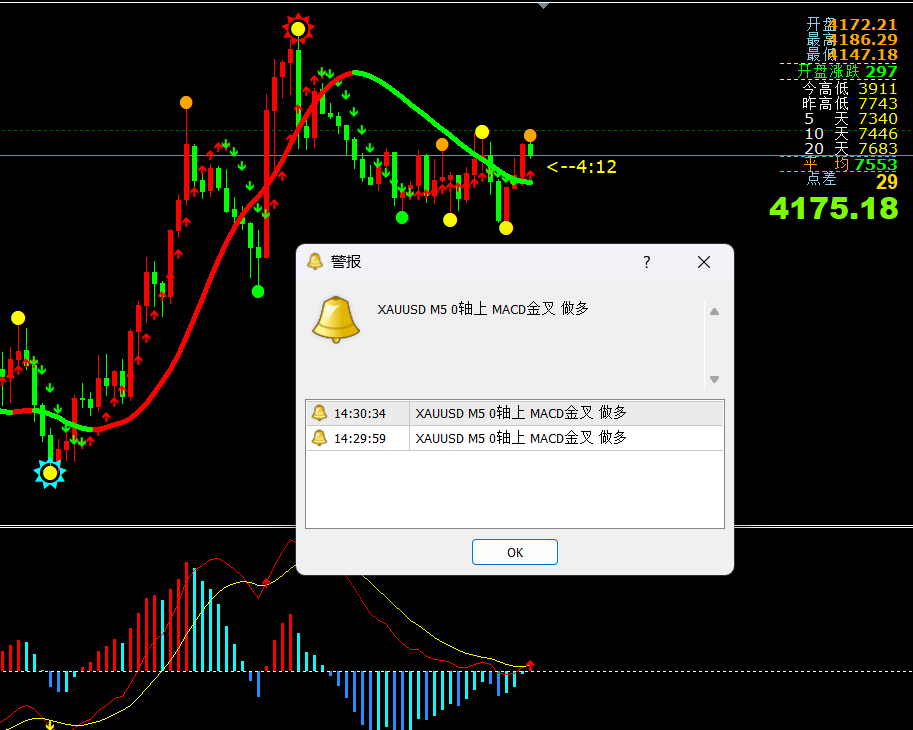Viewport: 913px width, 730px height.
Task: Click the green dot below the 4:12 candle group
Action: point(402,218)
